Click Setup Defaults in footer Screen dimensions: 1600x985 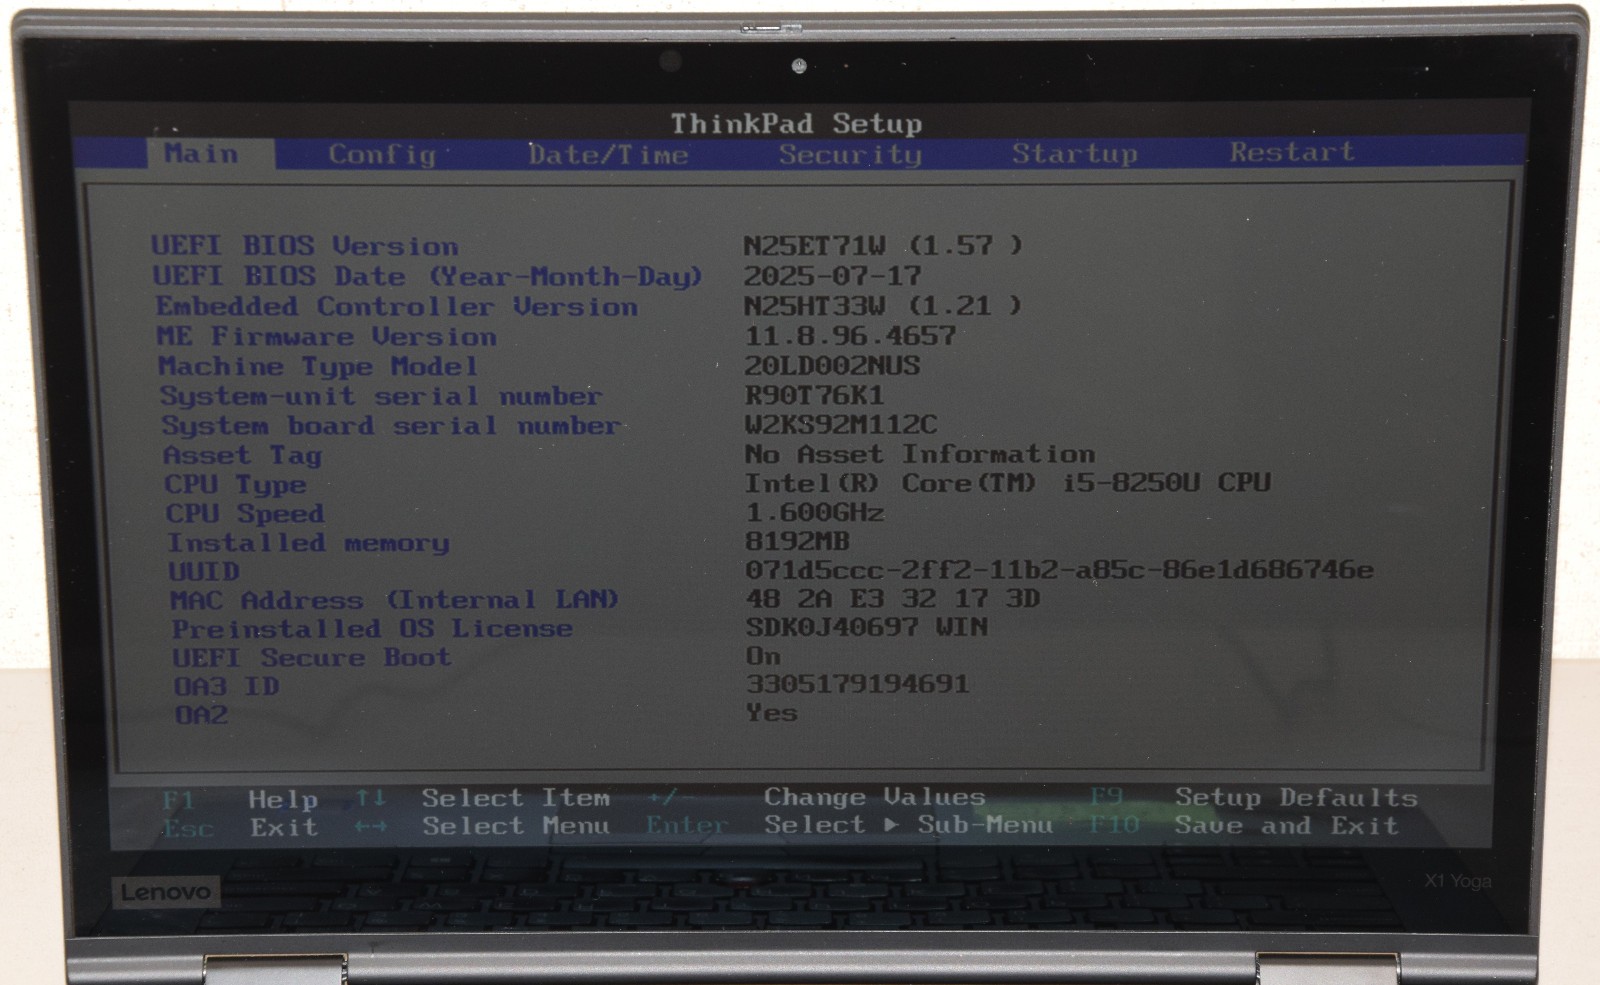pos(1296,797)
